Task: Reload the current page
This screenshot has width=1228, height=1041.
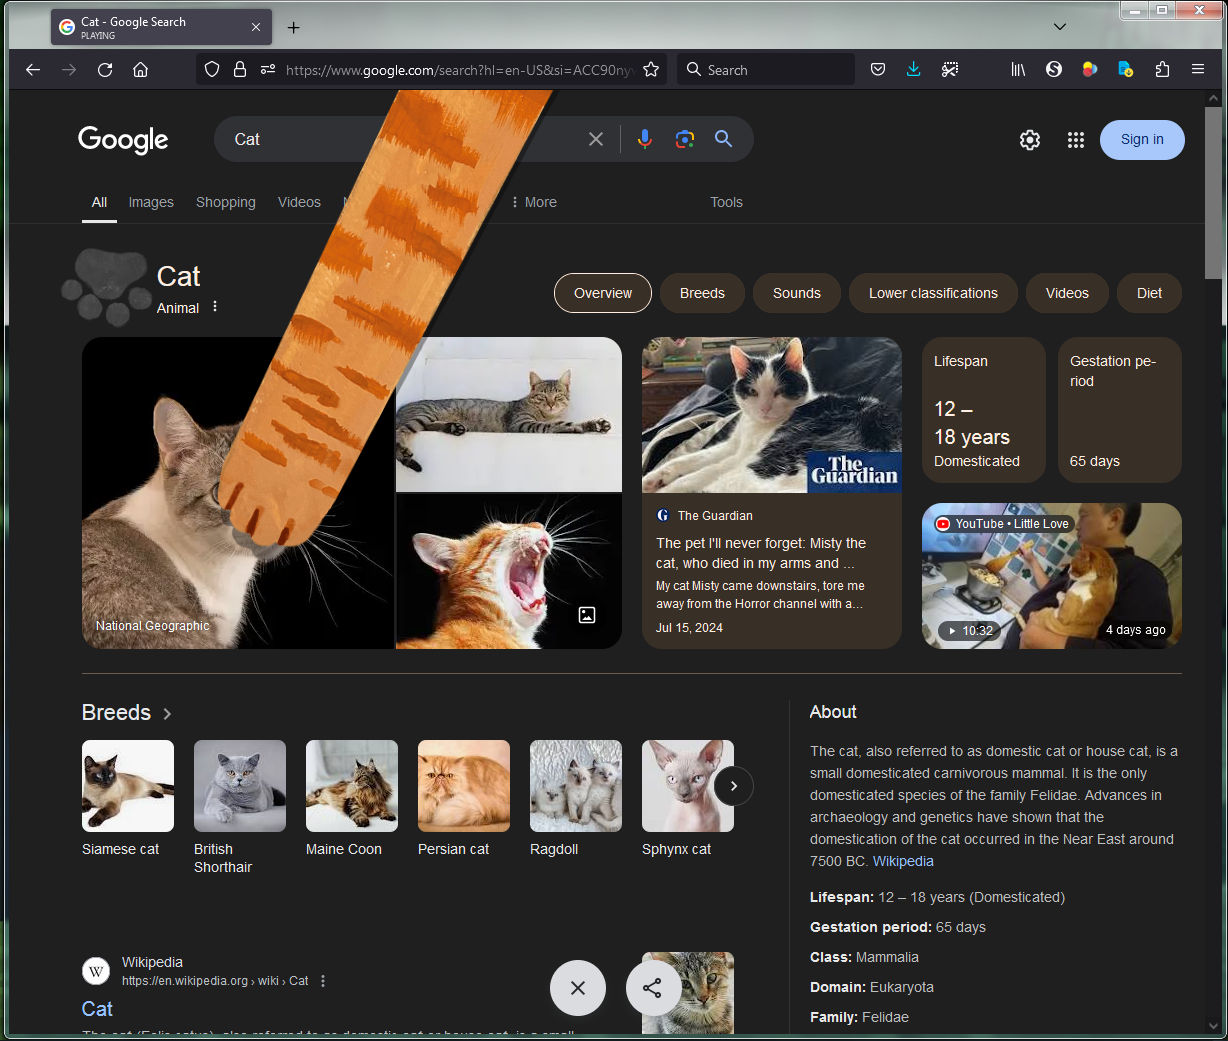Action: click(105, 70)
